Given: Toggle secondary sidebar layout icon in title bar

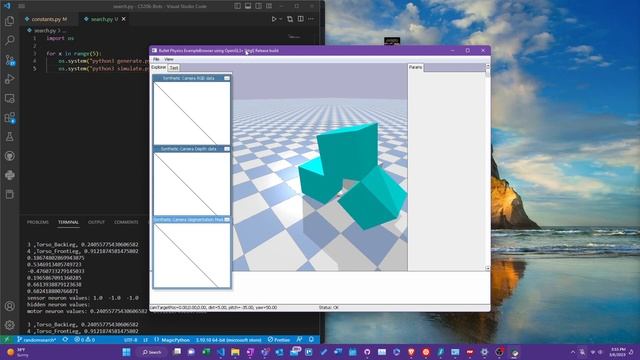Looking at the screenshot, I should click(258, 6).
